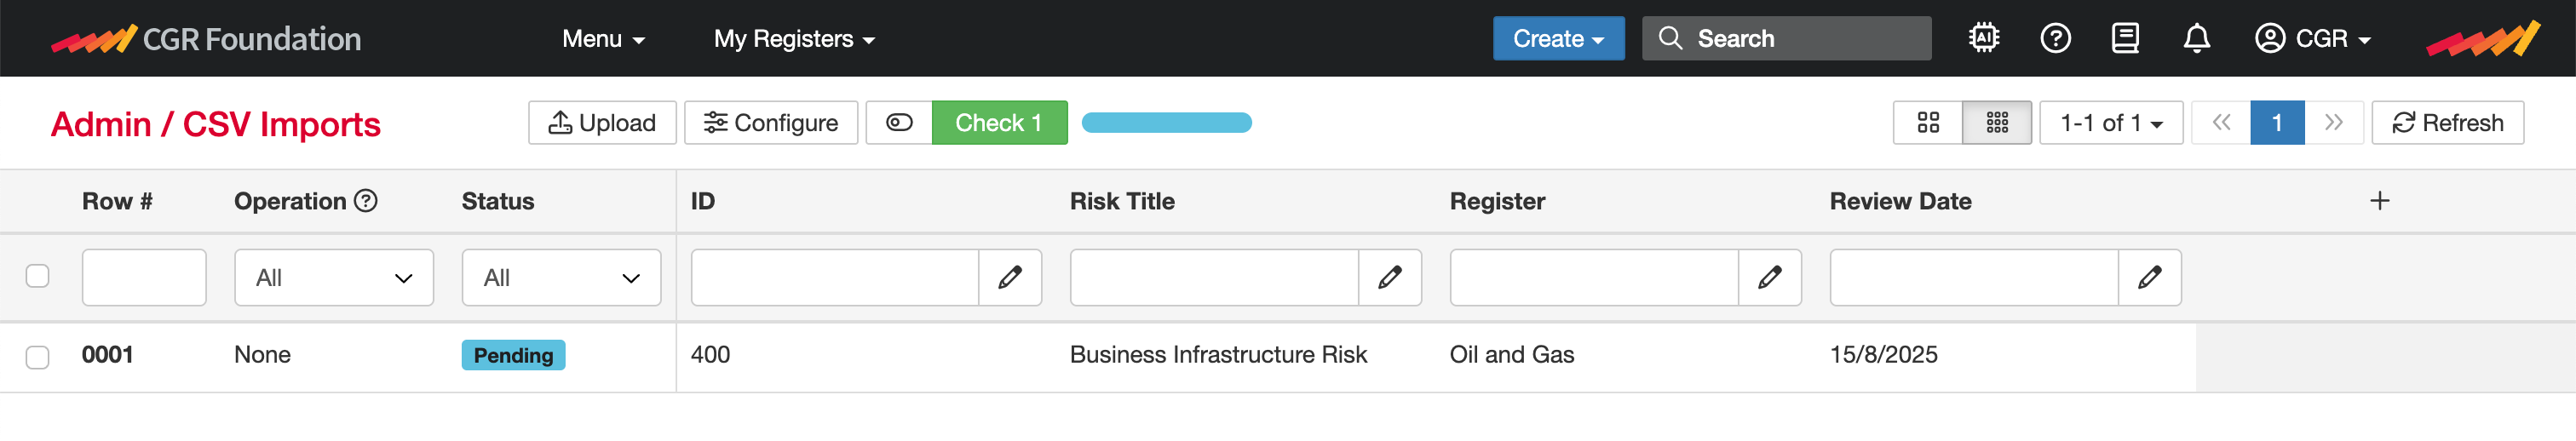
Task: Open the Menu navigation item
Action: (603, 39)
